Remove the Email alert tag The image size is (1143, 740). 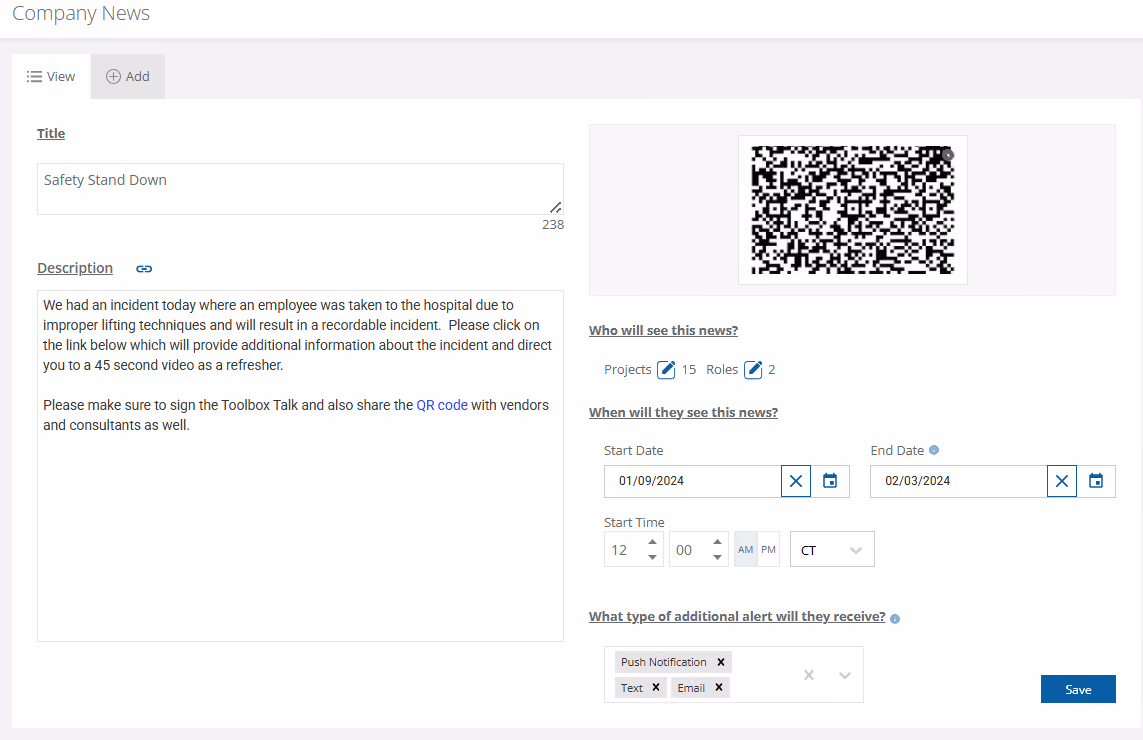(x=719, y=688)
